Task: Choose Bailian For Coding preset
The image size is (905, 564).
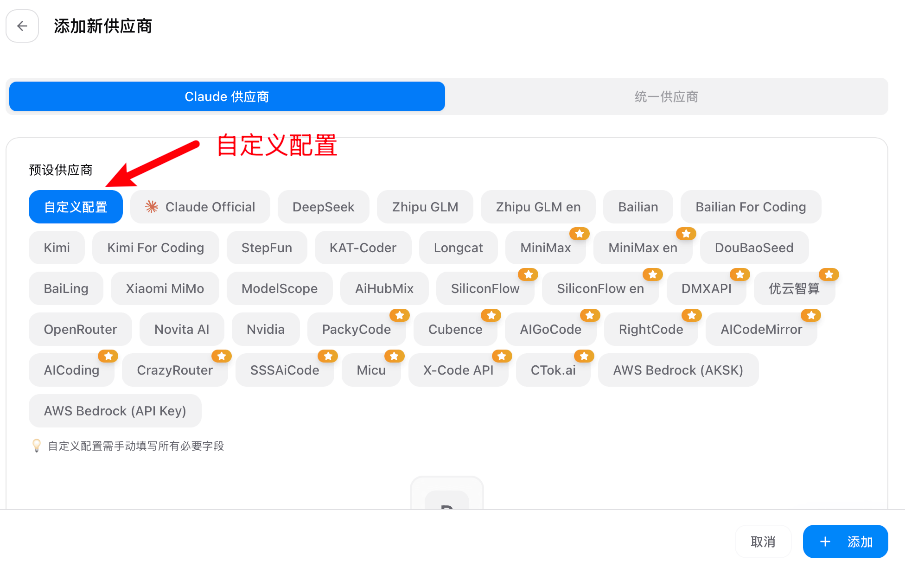Action: (750, 207)
